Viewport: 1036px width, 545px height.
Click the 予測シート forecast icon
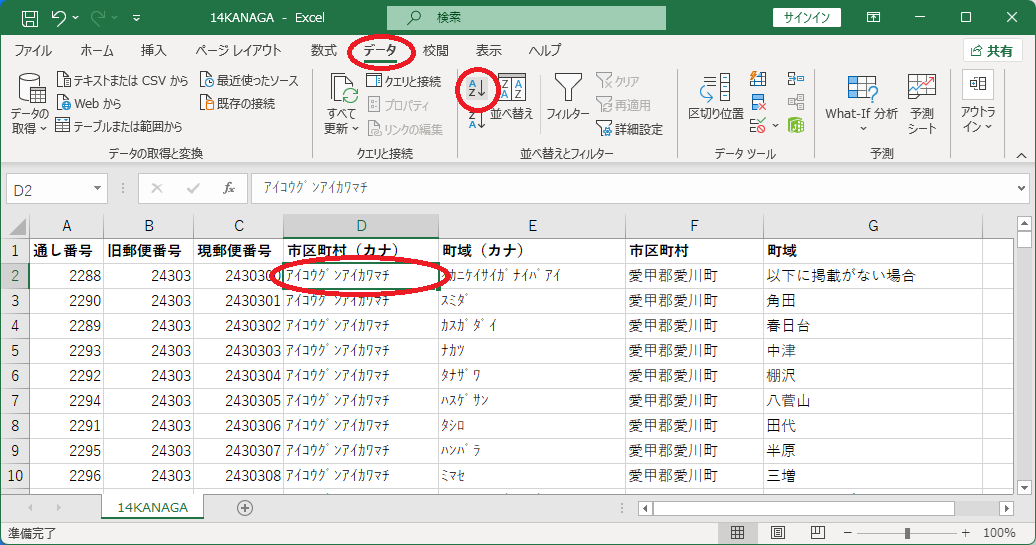[922, 104]
